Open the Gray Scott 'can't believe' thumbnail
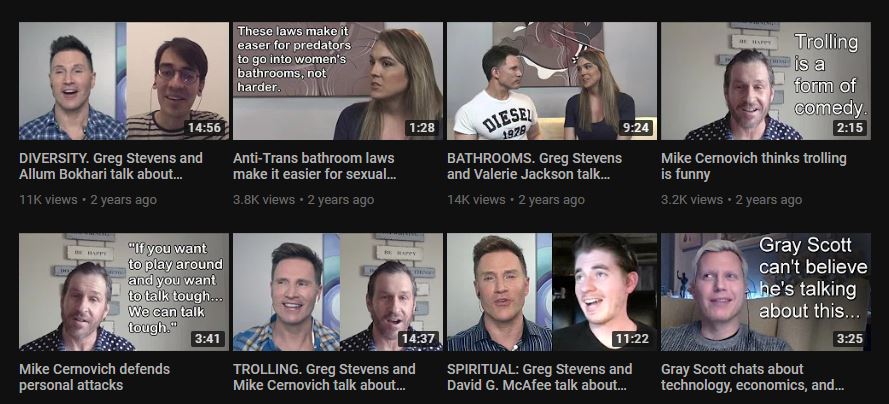The image size is (889, 404). [x=766, y=292]
